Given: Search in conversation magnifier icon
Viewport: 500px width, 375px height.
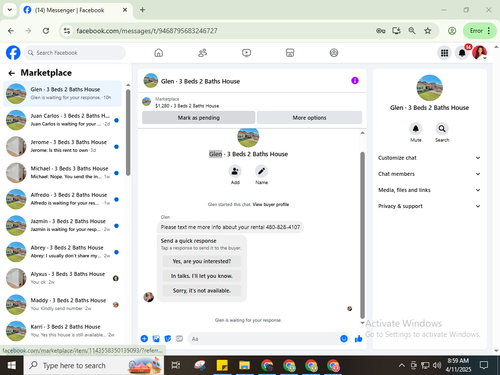Looking at the screenshot, I should coord(442,129).
